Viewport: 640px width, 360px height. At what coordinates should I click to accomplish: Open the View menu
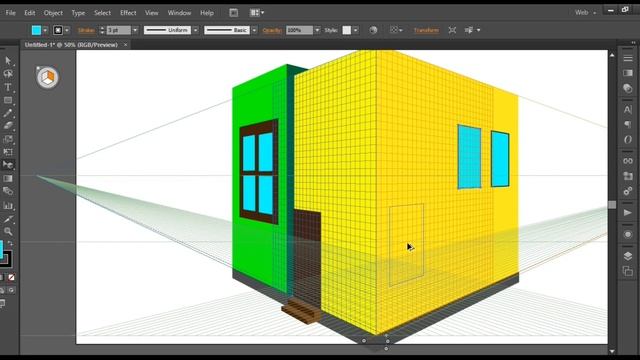(151, 13)
